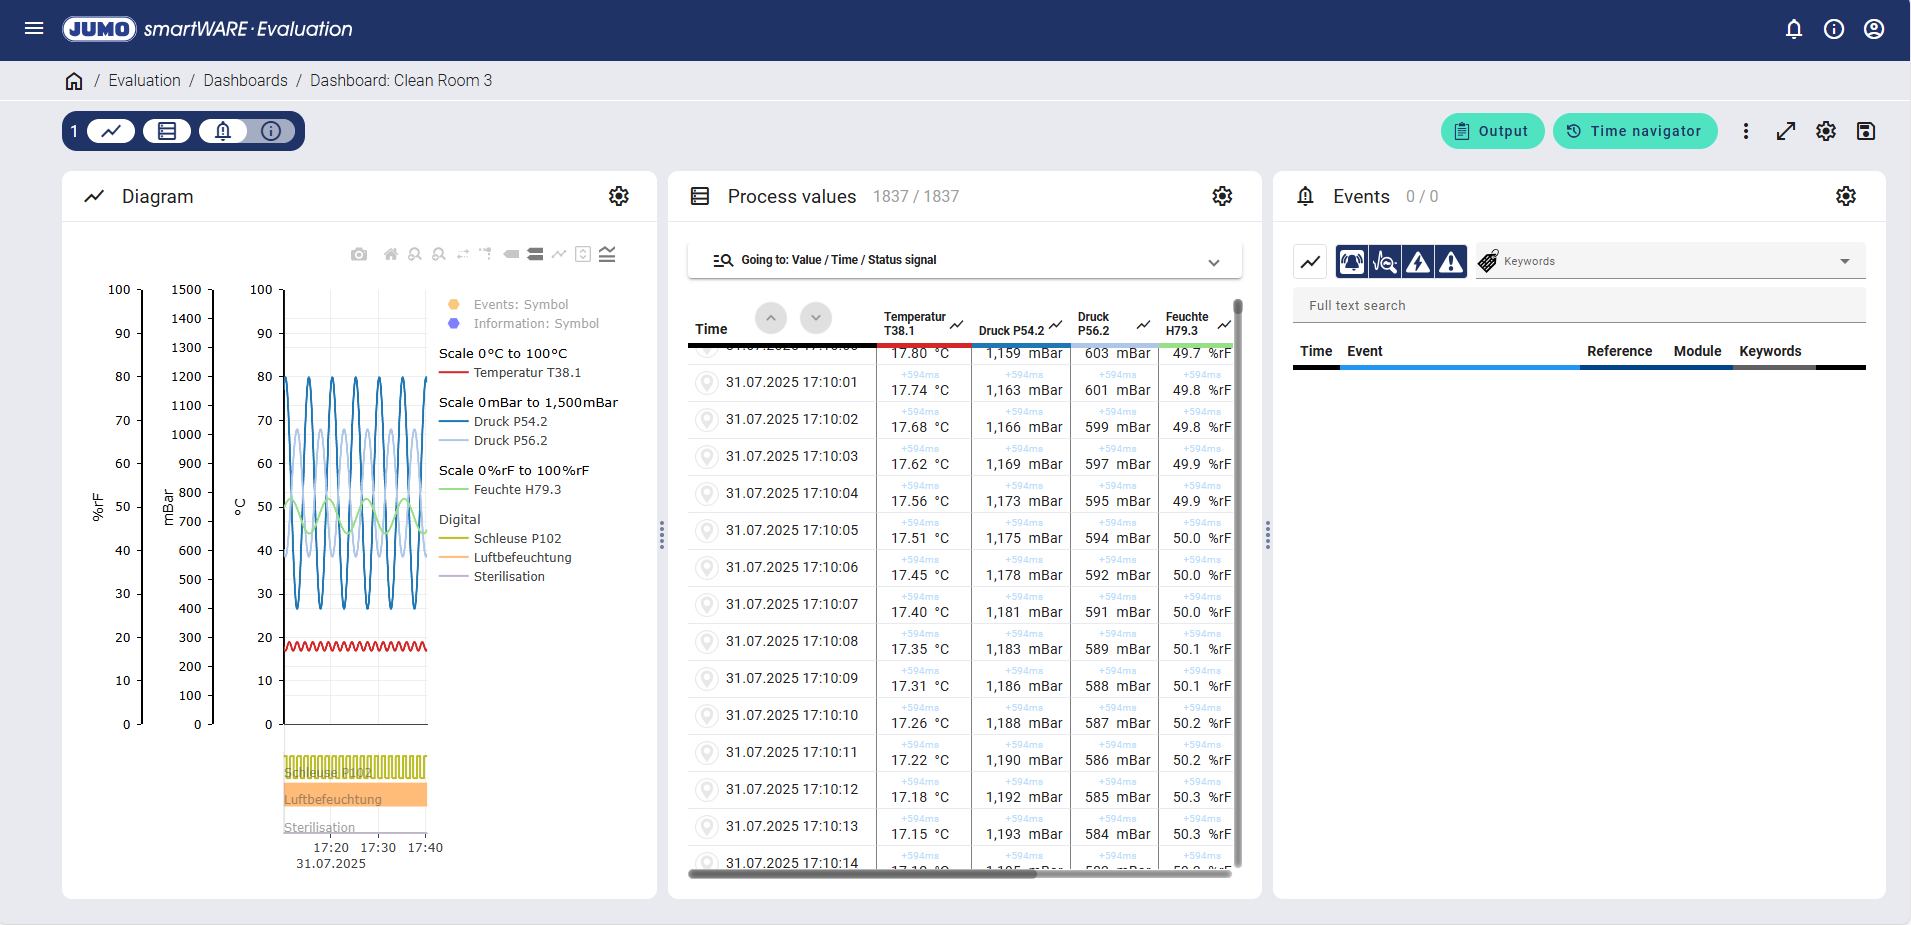Reset the diagram view with the home icon

(x=390, y=255)
